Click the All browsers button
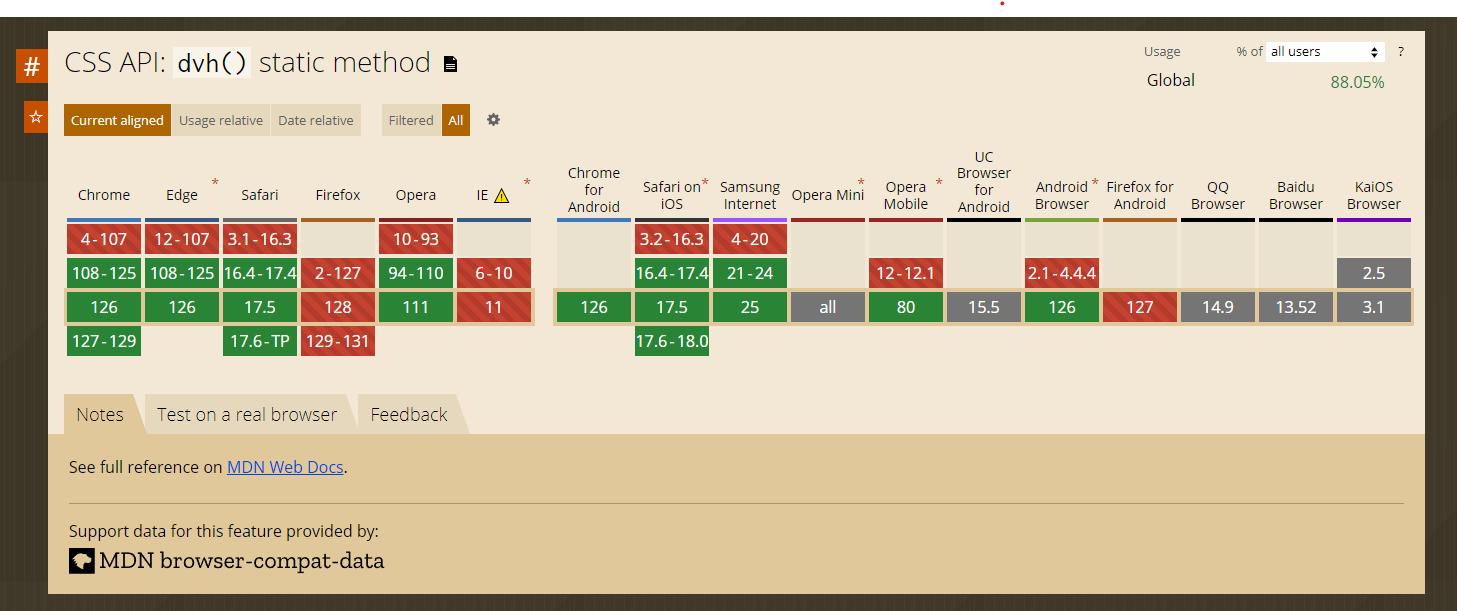Viewport: 1457px width, 611px height. (x=456, y=119)
